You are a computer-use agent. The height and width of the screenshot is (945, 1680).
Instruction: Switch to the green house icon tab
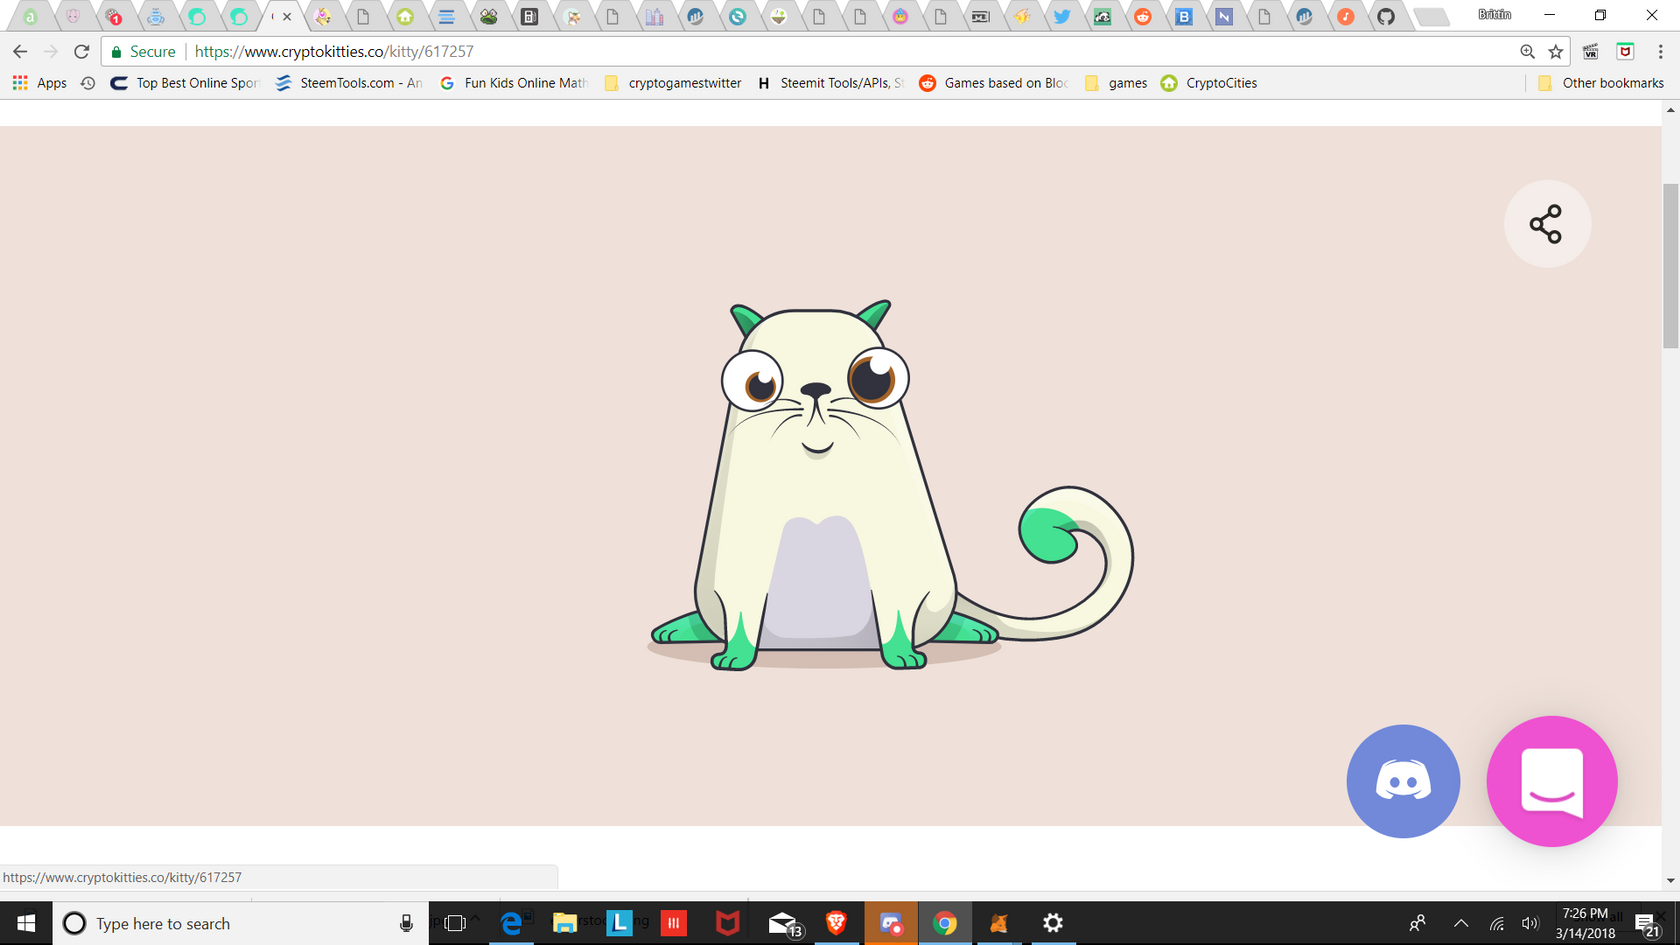click(405, 16)
